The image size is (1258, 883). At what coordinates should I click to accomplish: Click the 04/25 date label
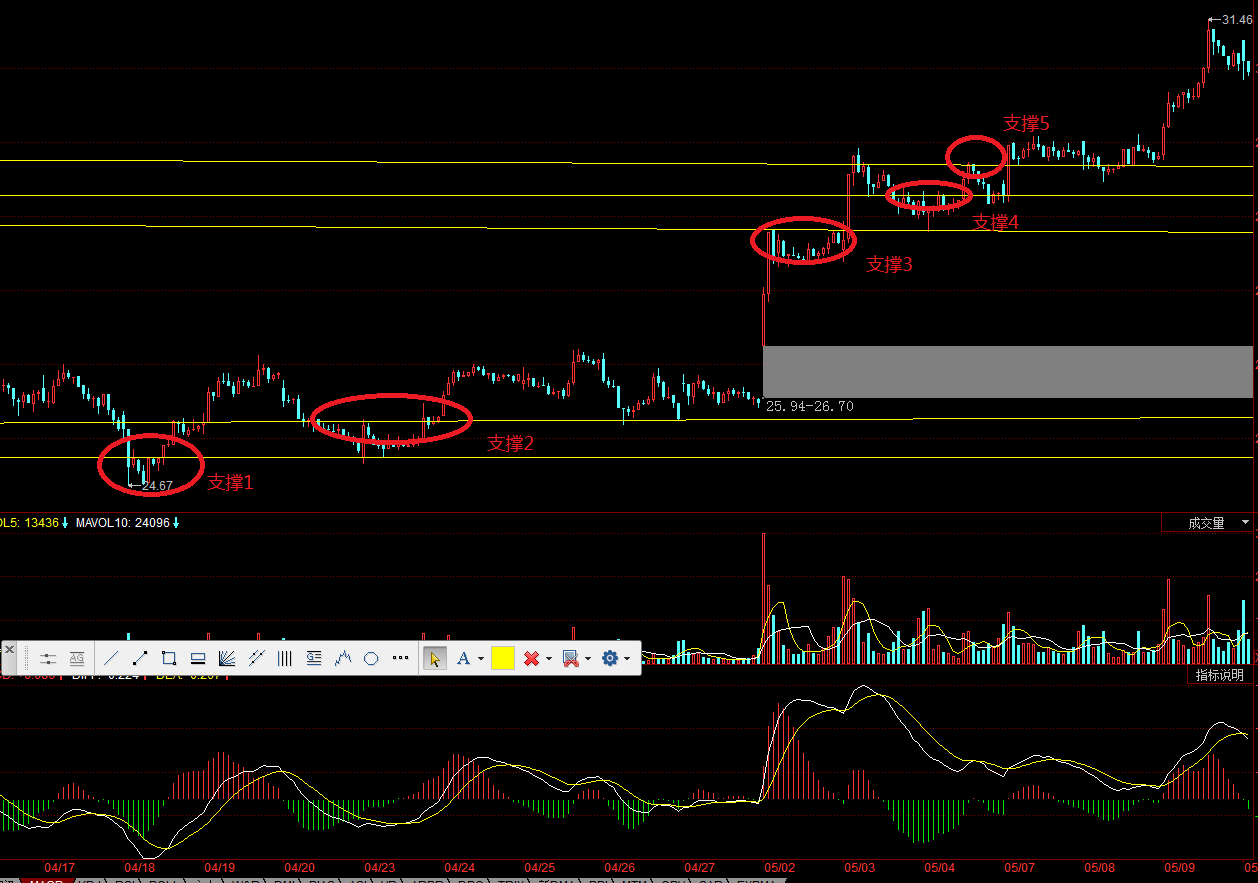click(x=540, y=867)
